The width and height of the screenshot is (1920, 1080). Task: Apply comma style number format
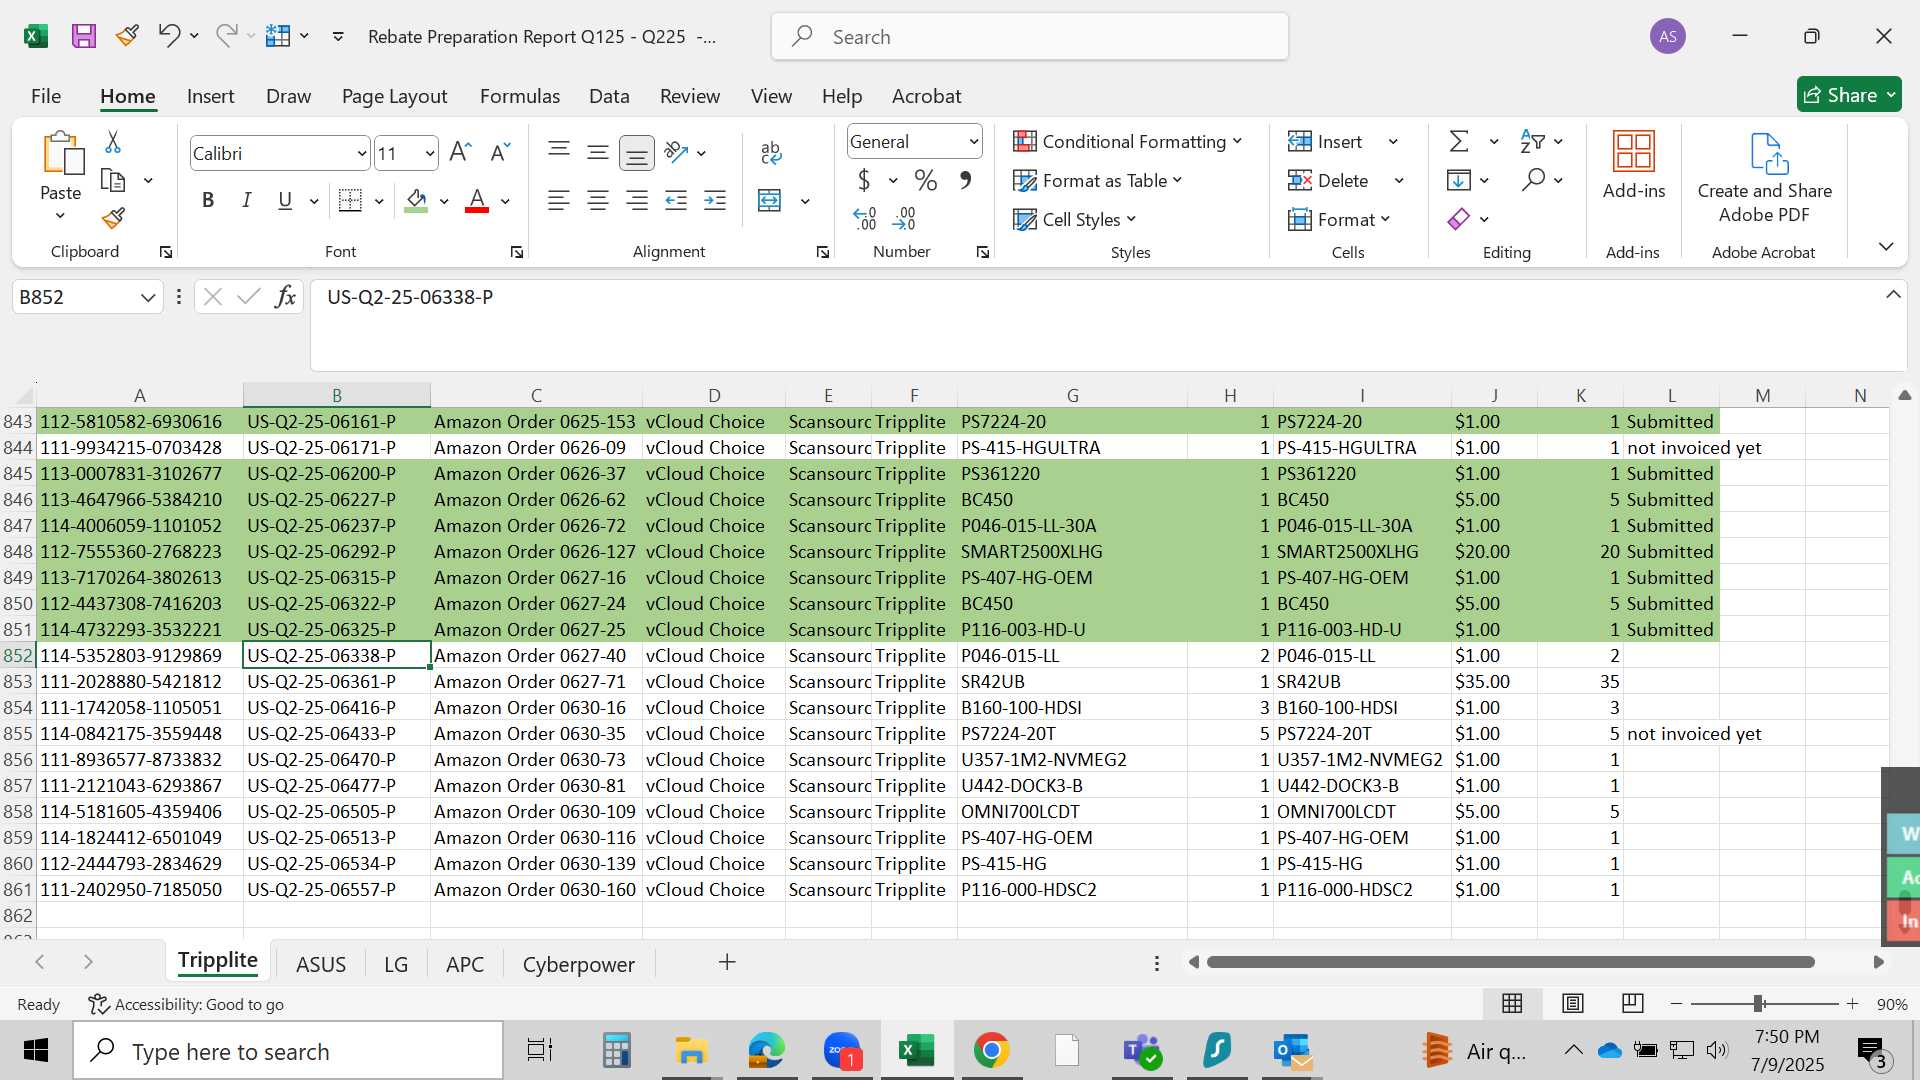click(x=965, y=181)
